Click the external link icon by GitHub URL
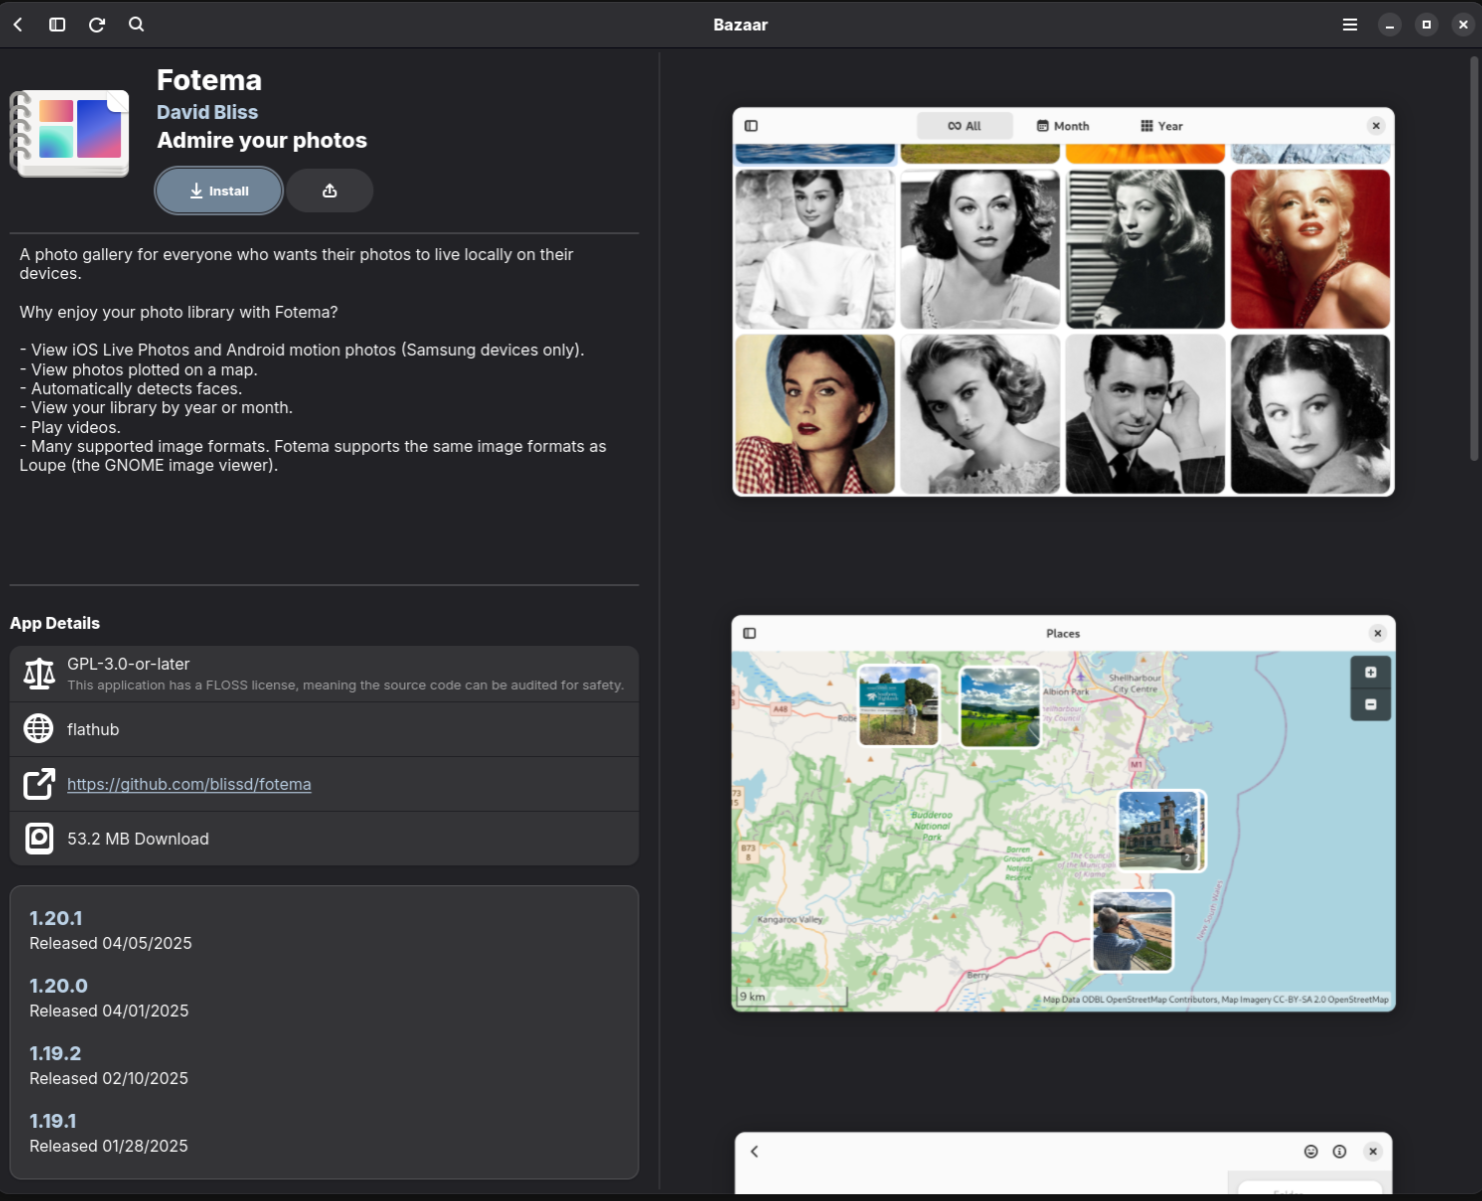The width and height of the screenshot is (1482, 1201). click(39, 784)
